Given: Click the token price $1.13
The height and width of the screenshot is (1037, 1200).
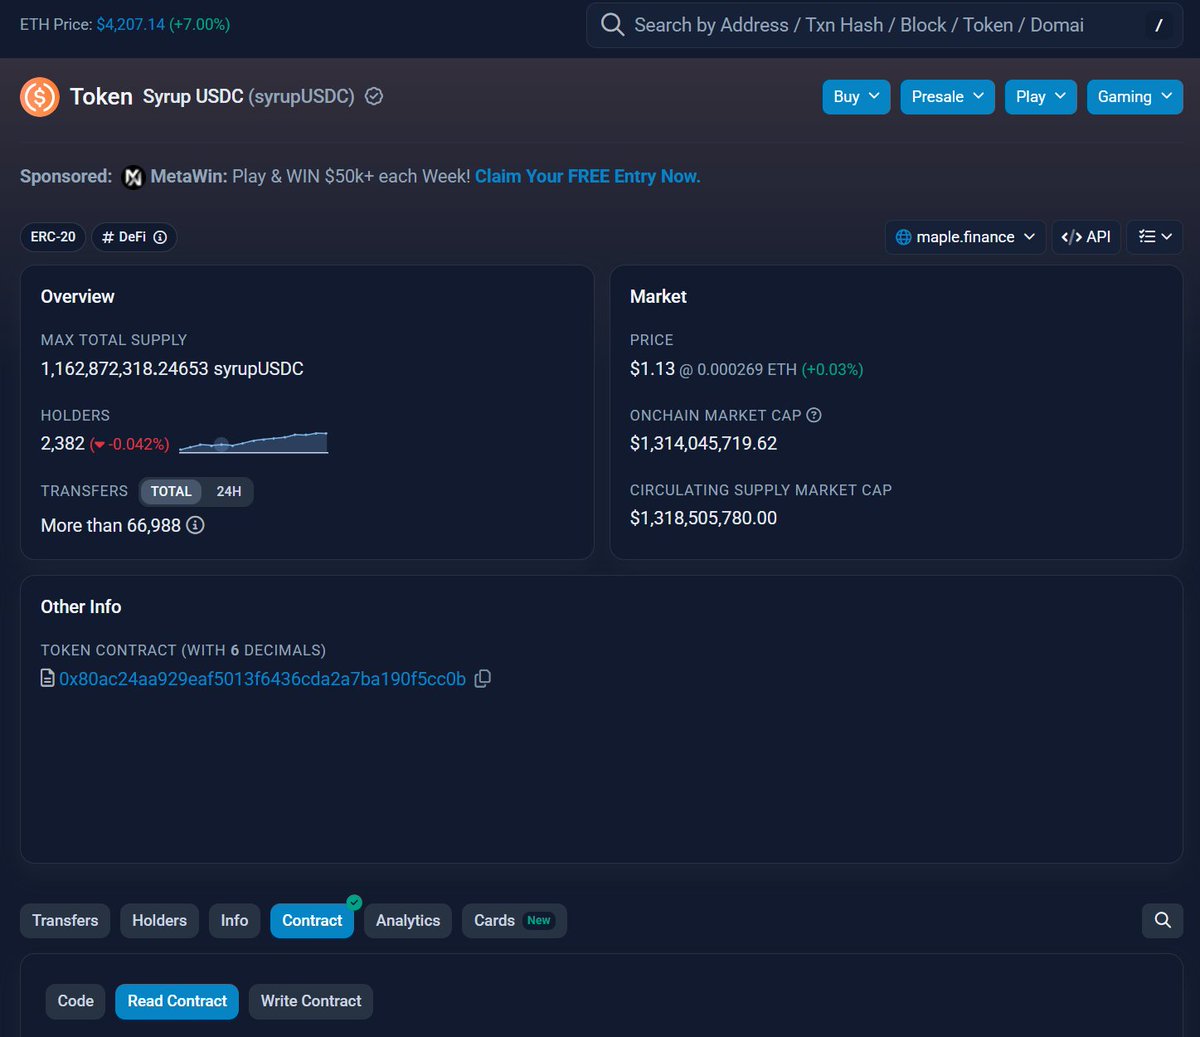Looking at the screenshot, I should click(652, 369).
